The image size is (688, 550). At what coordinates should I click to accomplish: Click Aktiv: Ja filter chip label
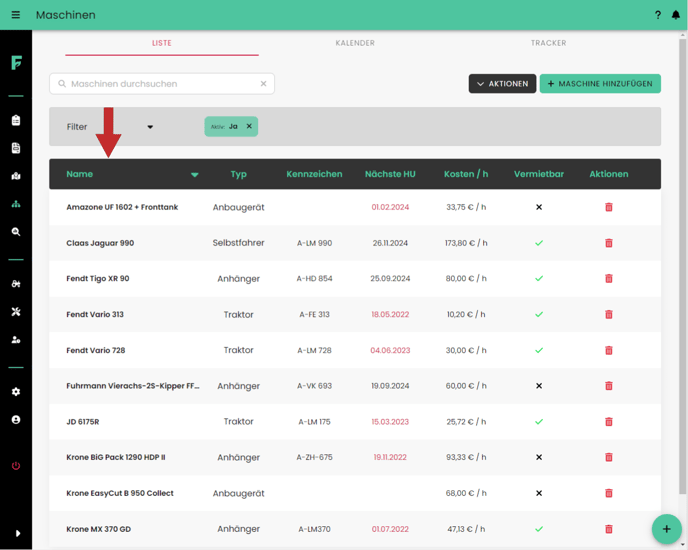pyautogui.click(x=224, y=126)
